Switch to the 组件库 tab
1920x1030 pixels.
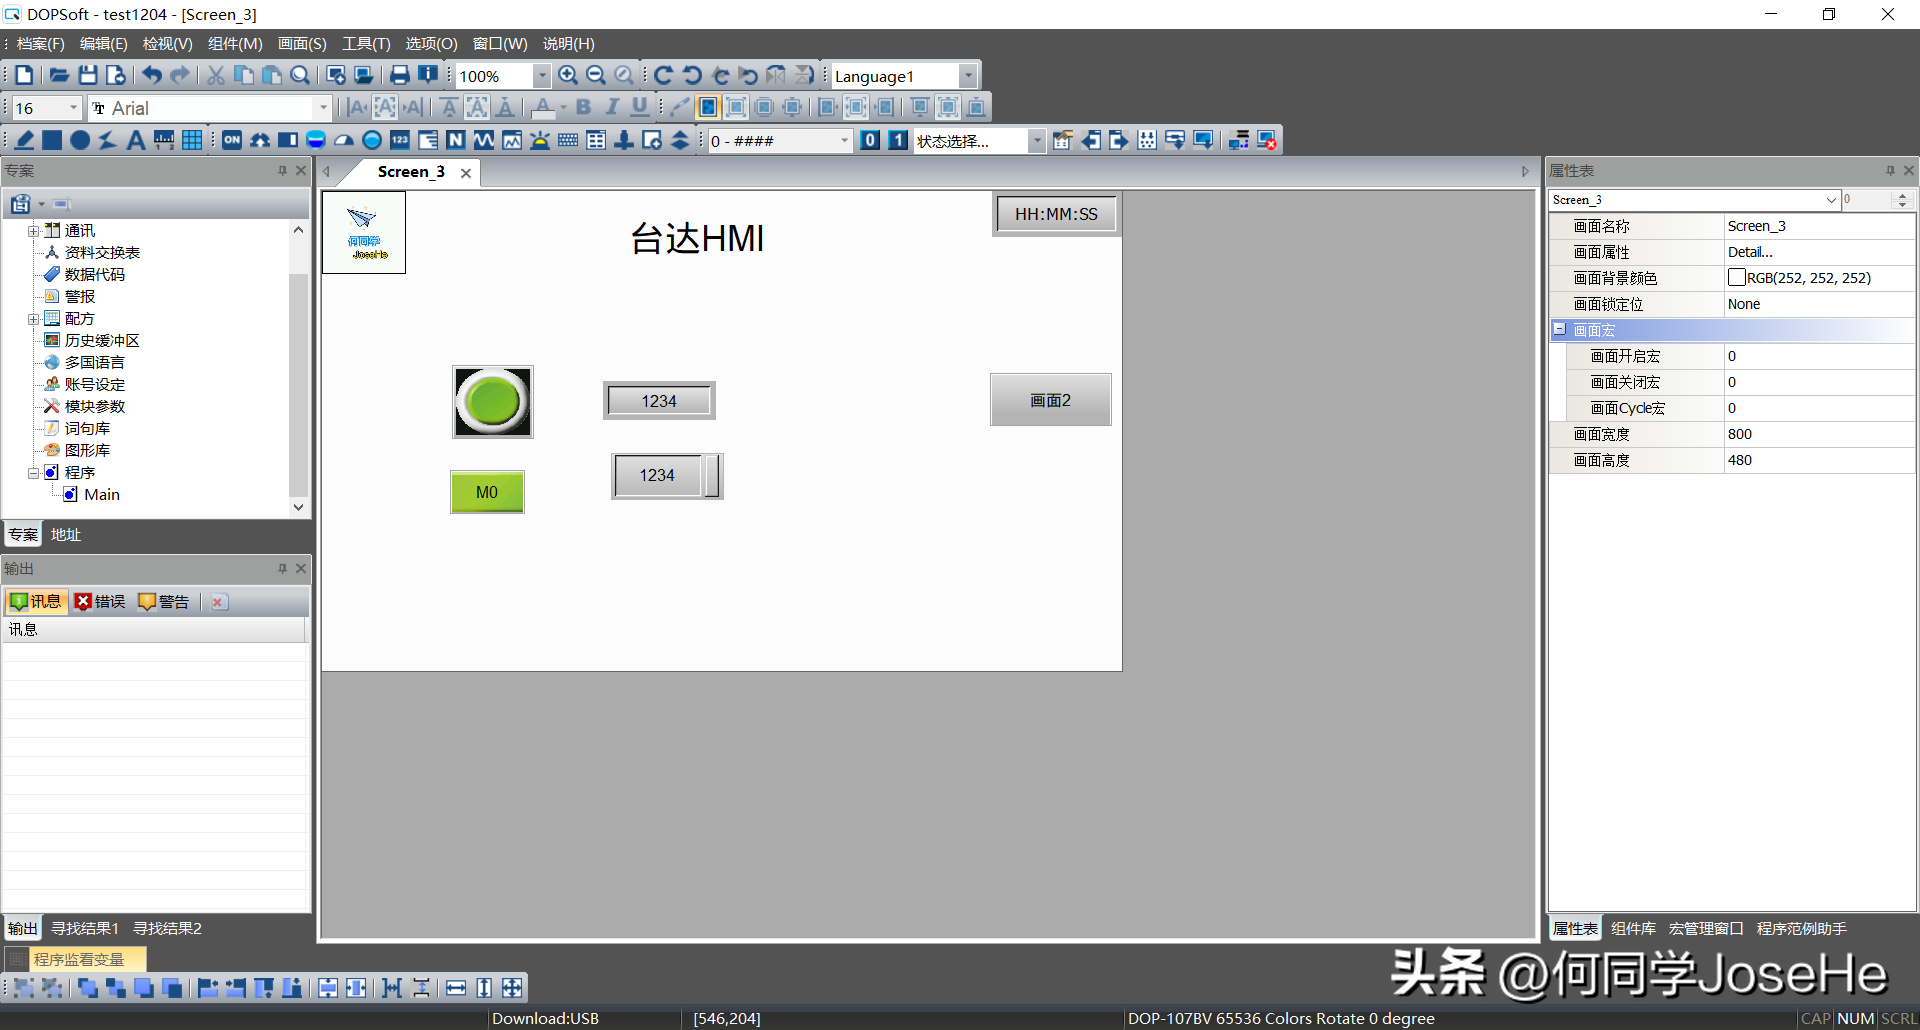click(x=1633, y=929)
